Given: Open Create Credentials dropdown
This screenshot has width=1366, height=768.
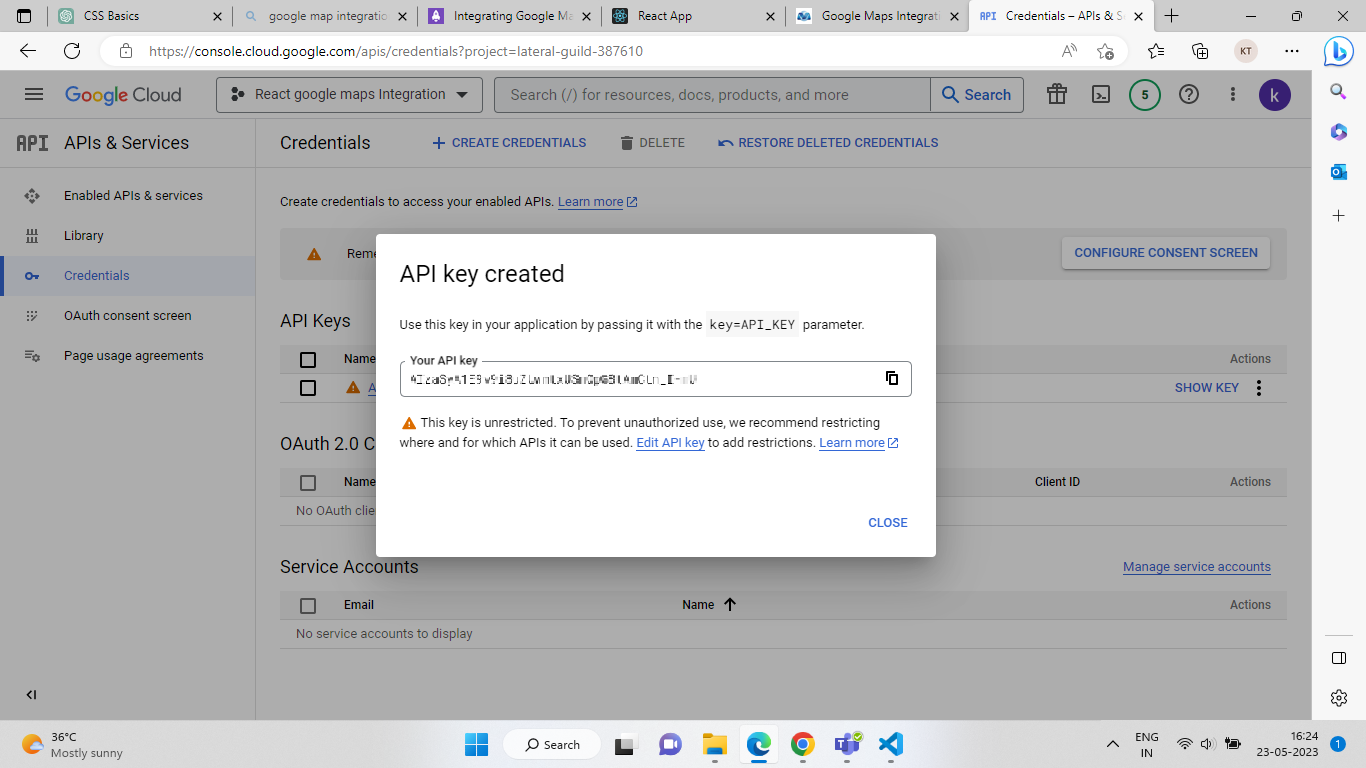Looking at the screenshot, I should click(x=509, y=143).
